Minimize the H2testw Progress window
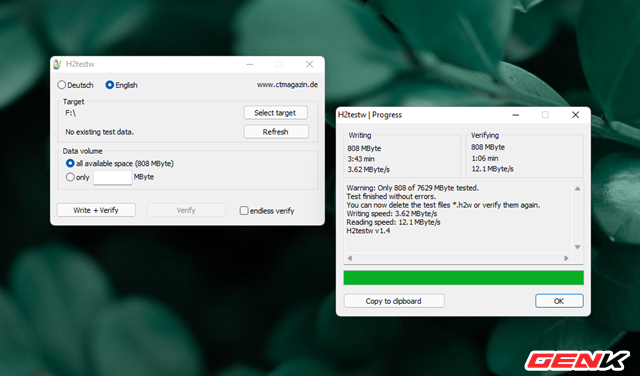The height and width of the screenshot is (376, 640). tap(516, 115)
